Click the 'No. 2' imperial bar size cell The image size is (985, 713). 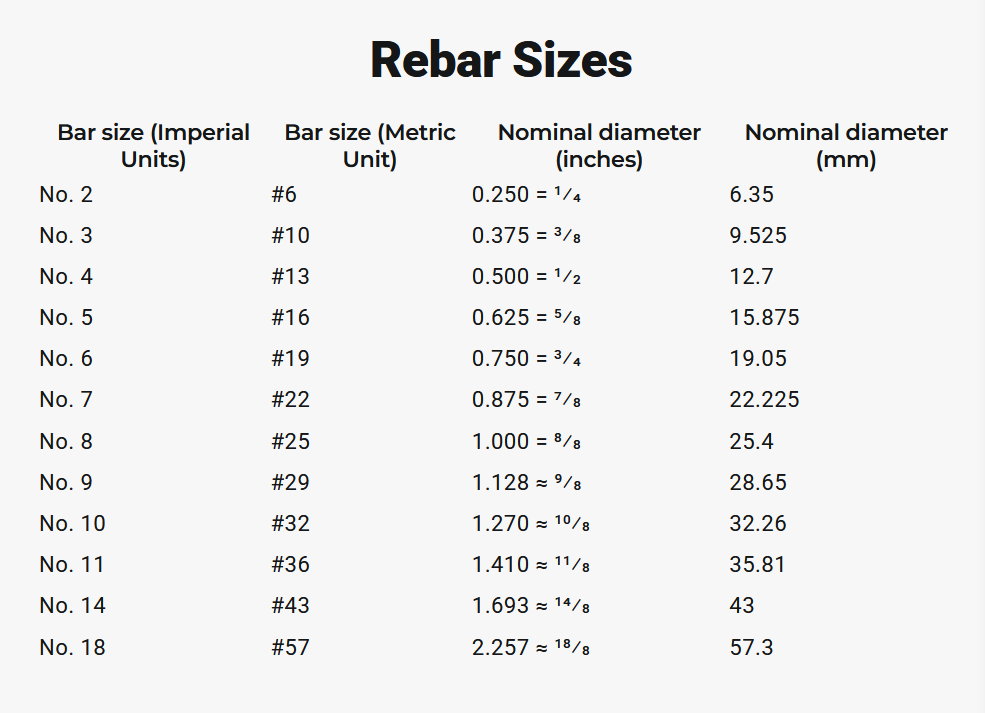[x=66, y=195]
